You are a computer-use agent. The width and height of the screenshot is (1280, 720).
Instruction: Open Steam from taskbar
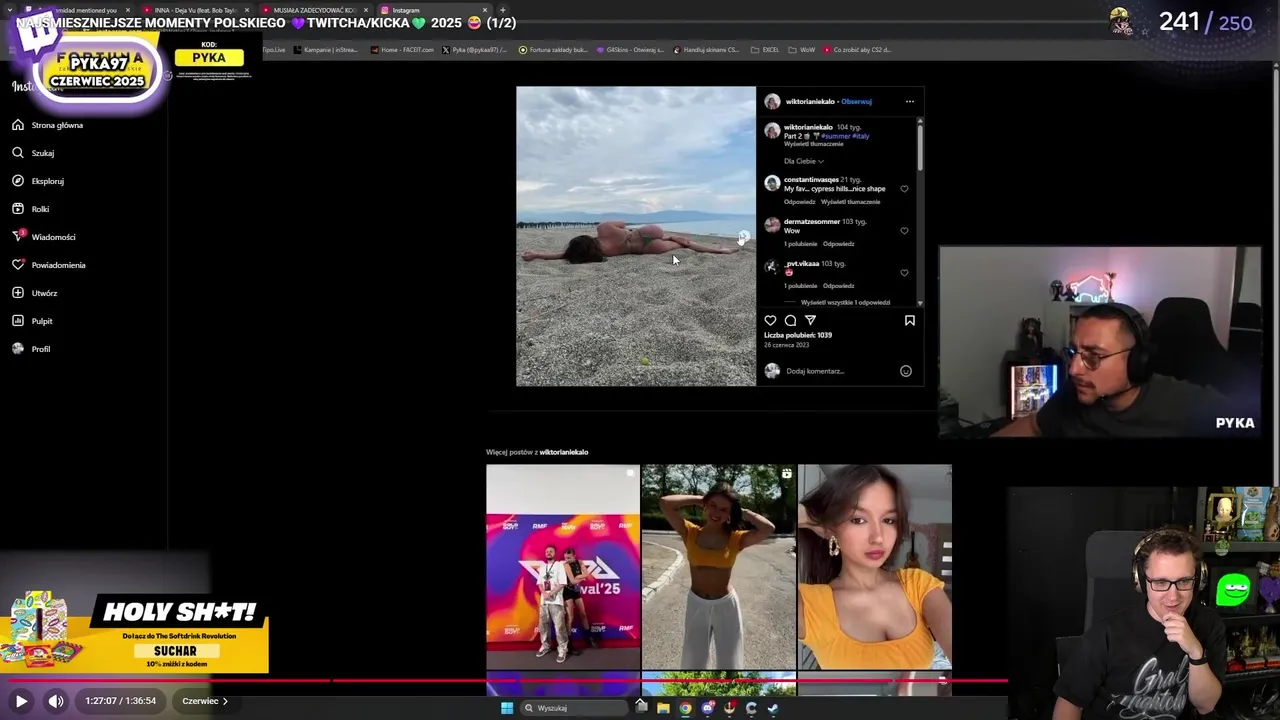[773, 708]
